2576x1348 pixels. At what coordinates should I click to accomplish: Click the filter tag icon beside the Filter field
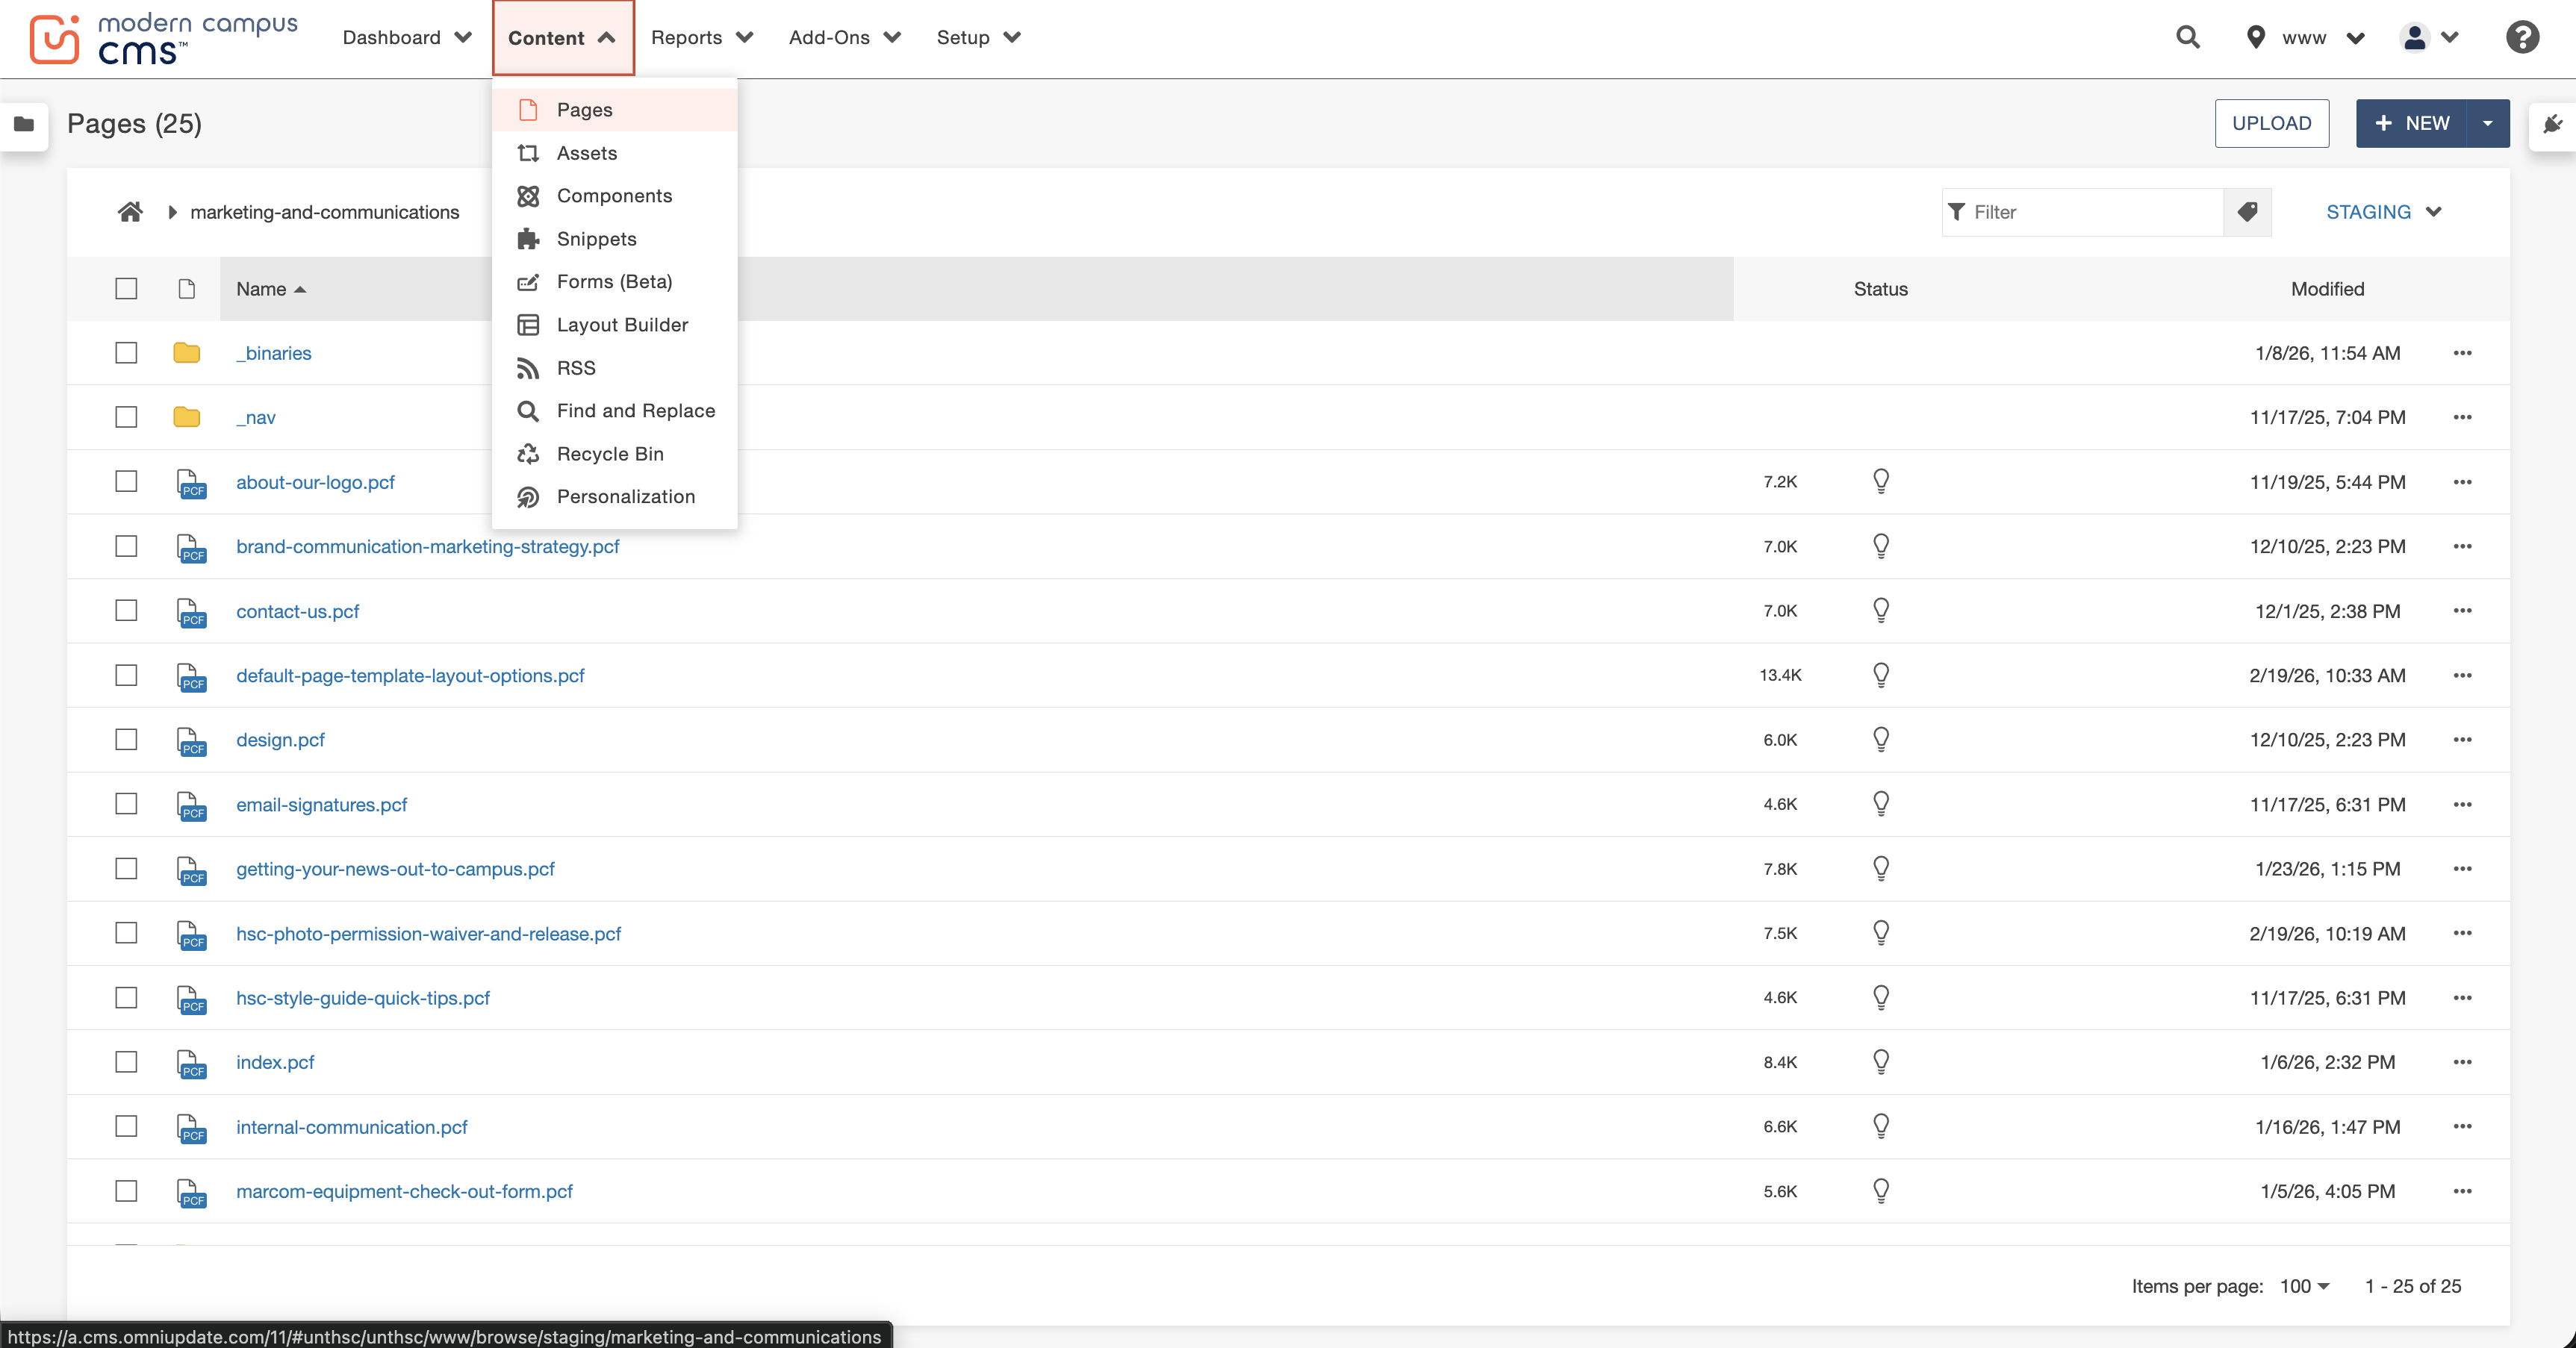coord(2248,212)
